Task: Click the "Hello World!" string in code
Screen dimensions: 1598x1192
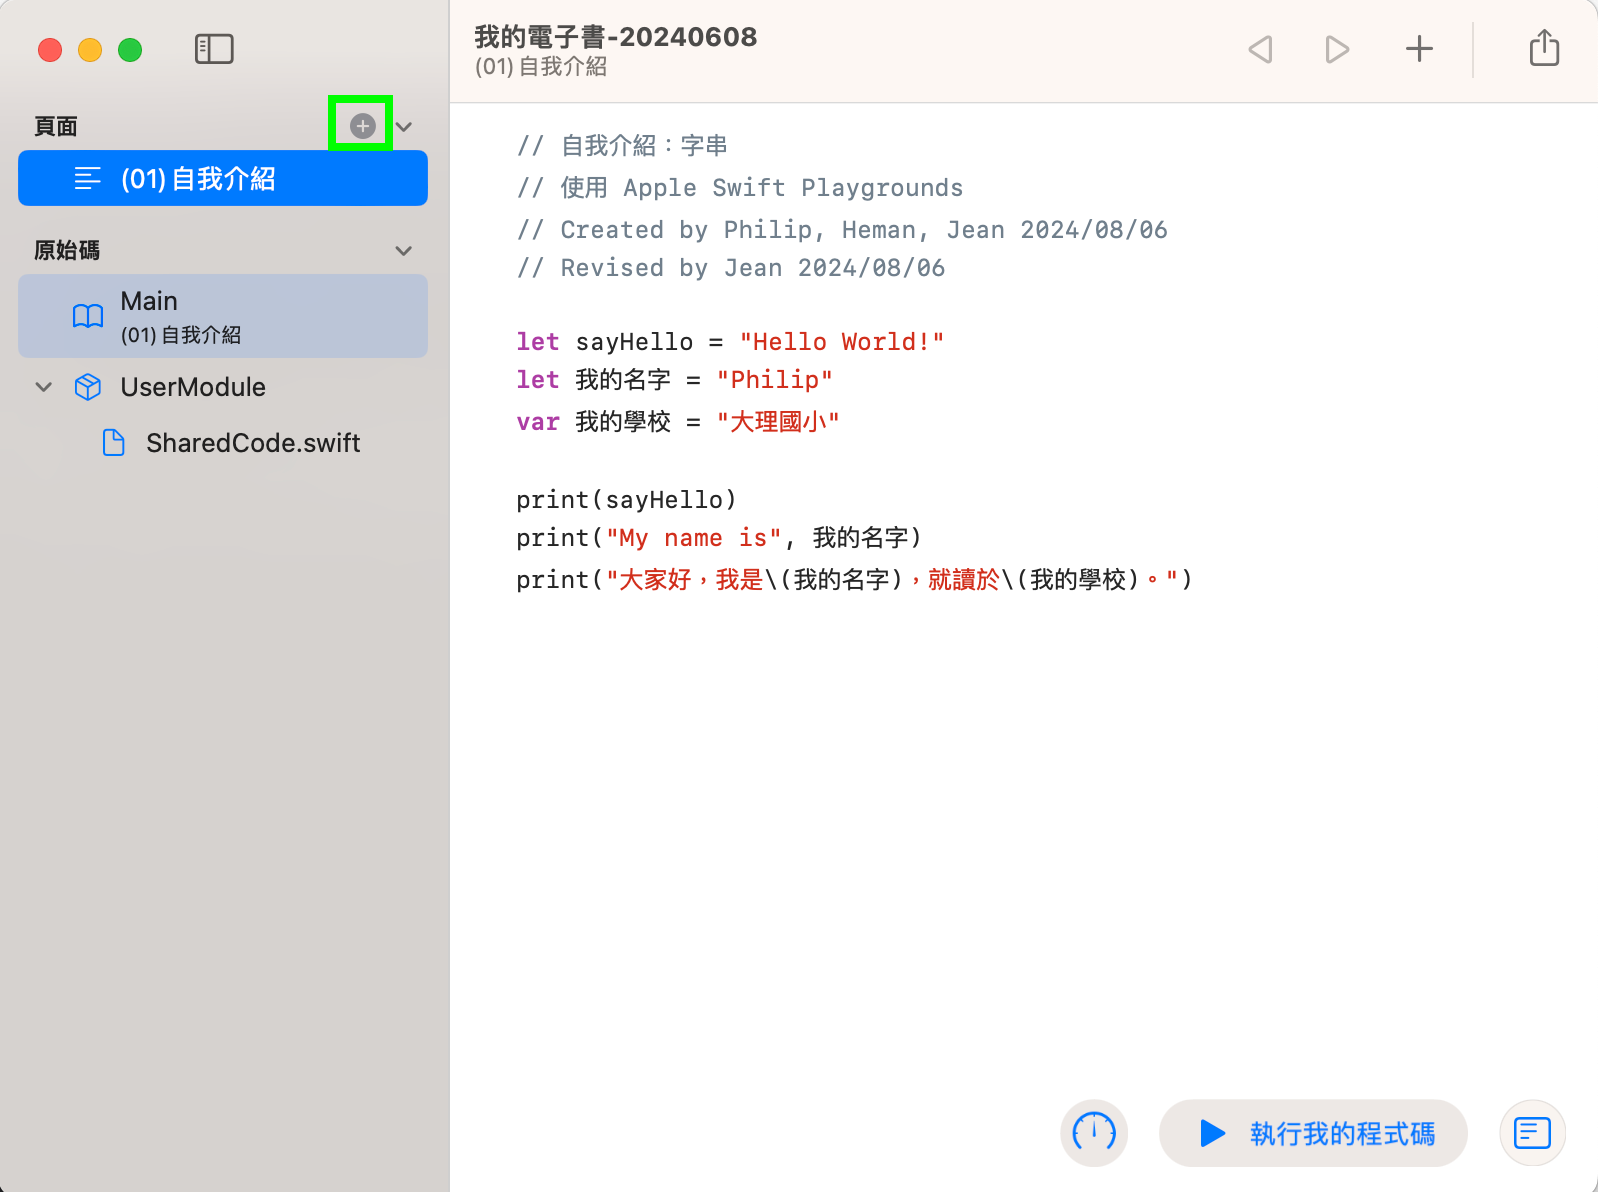Action: coord(841,342)
